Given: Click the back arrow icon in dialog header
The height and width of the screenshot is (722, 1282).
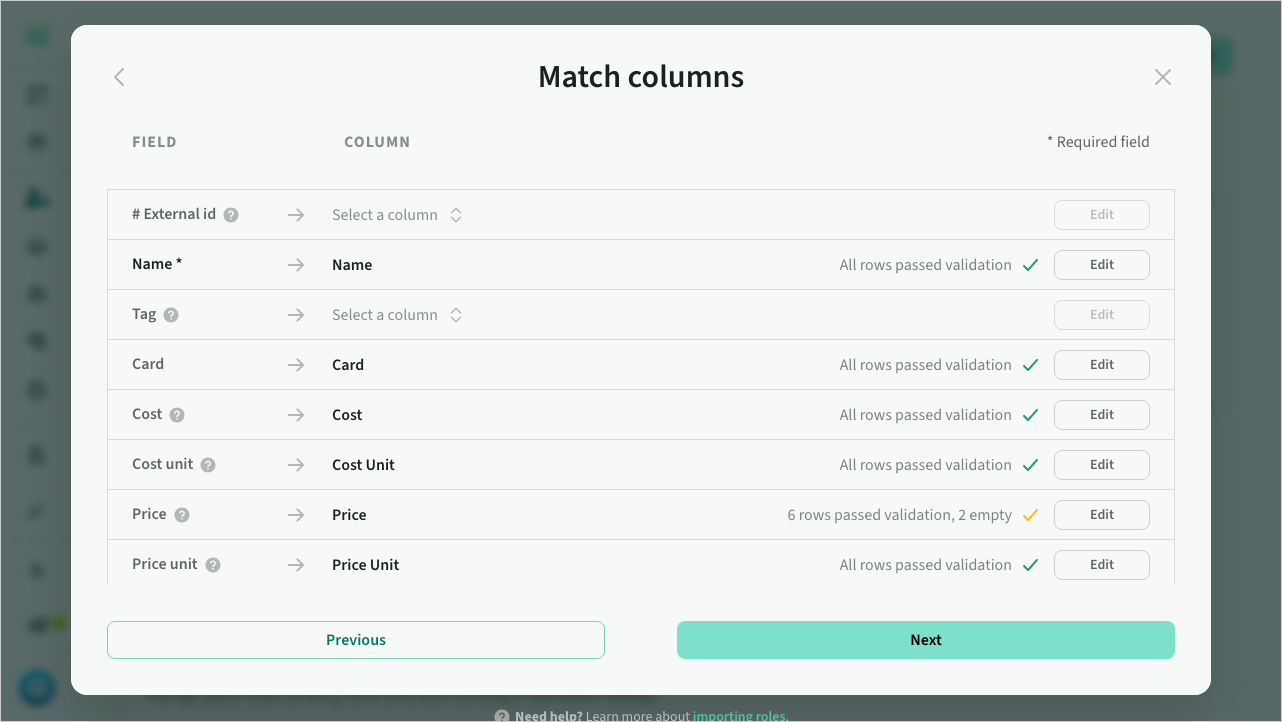Looking at the screenshot, I should [x=119, y=77].
